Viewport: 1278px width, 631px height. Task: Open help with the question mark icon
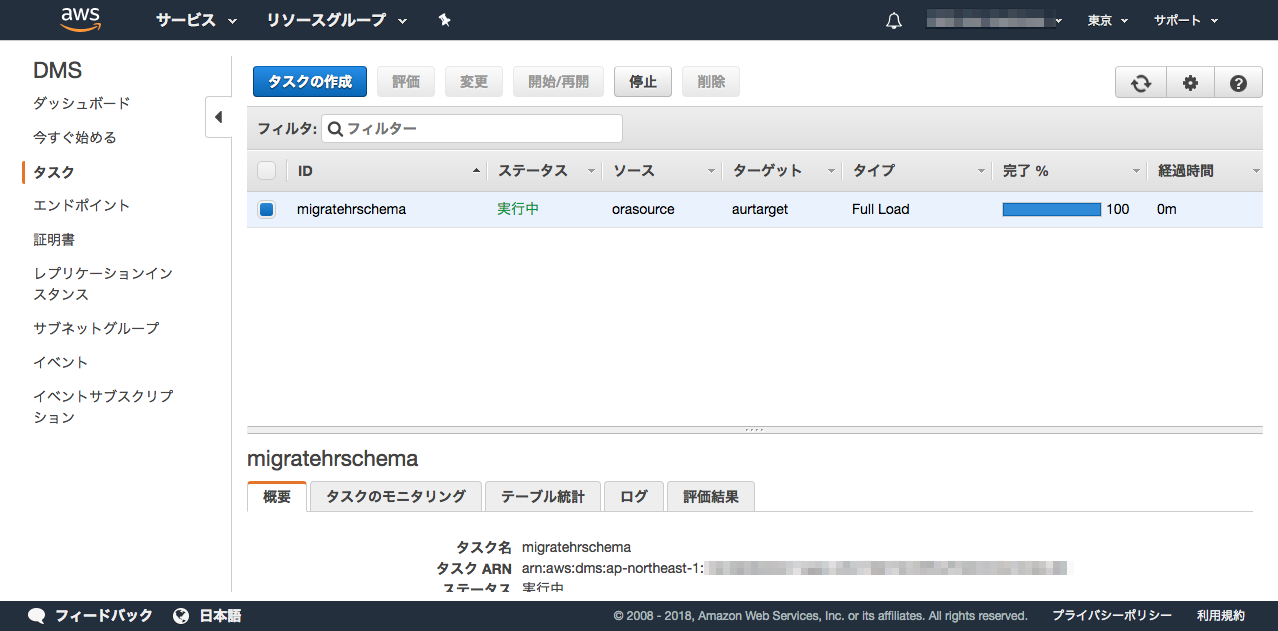click(x=1238, y=83)
